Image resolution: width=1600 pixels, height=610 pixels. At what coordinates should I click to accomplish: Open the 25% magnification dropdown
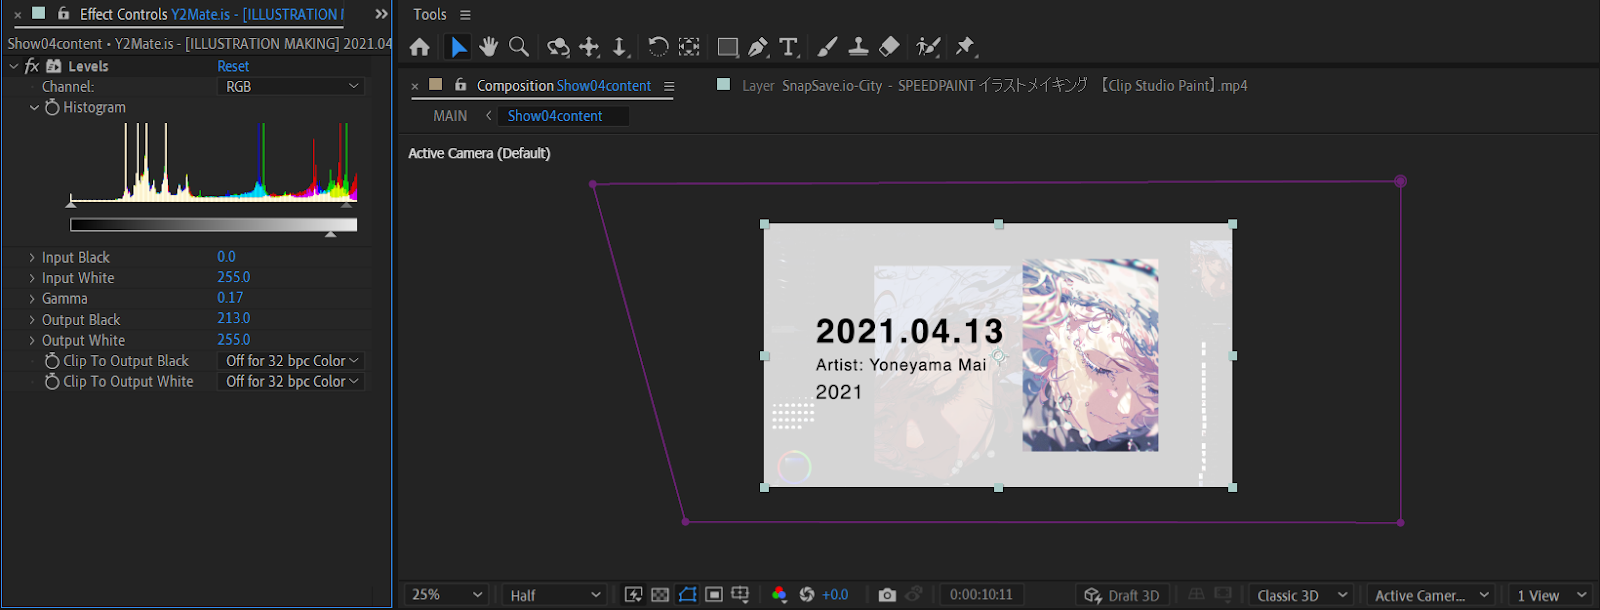pyautogui.click(x=447, y=595)
